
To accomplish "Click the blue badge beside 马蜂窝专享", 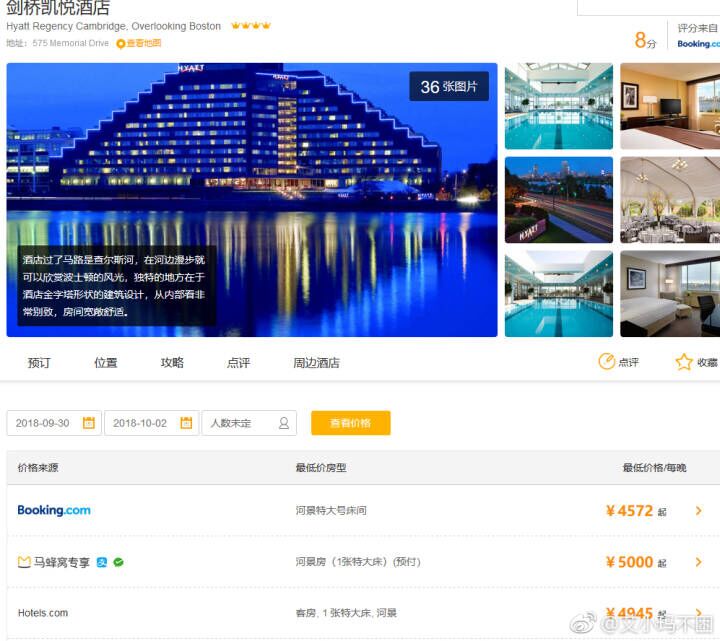I will point(101,562).
